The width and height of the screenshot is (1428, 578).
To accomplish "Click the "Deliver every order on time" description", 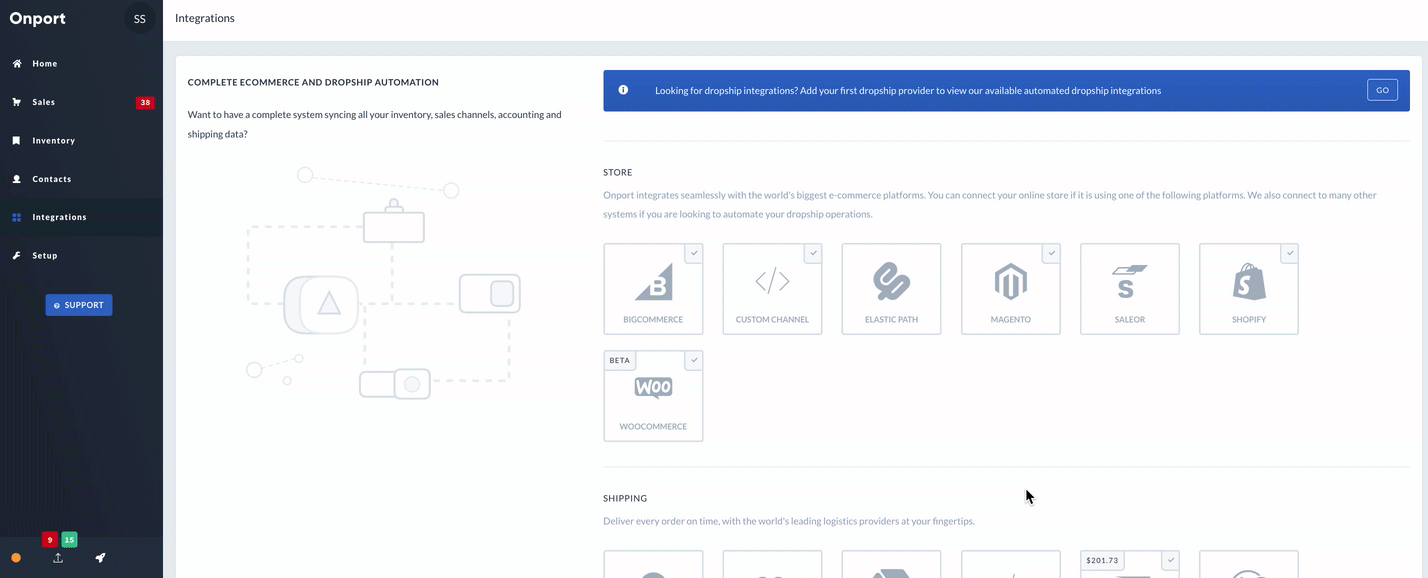I will click(789, 521).
